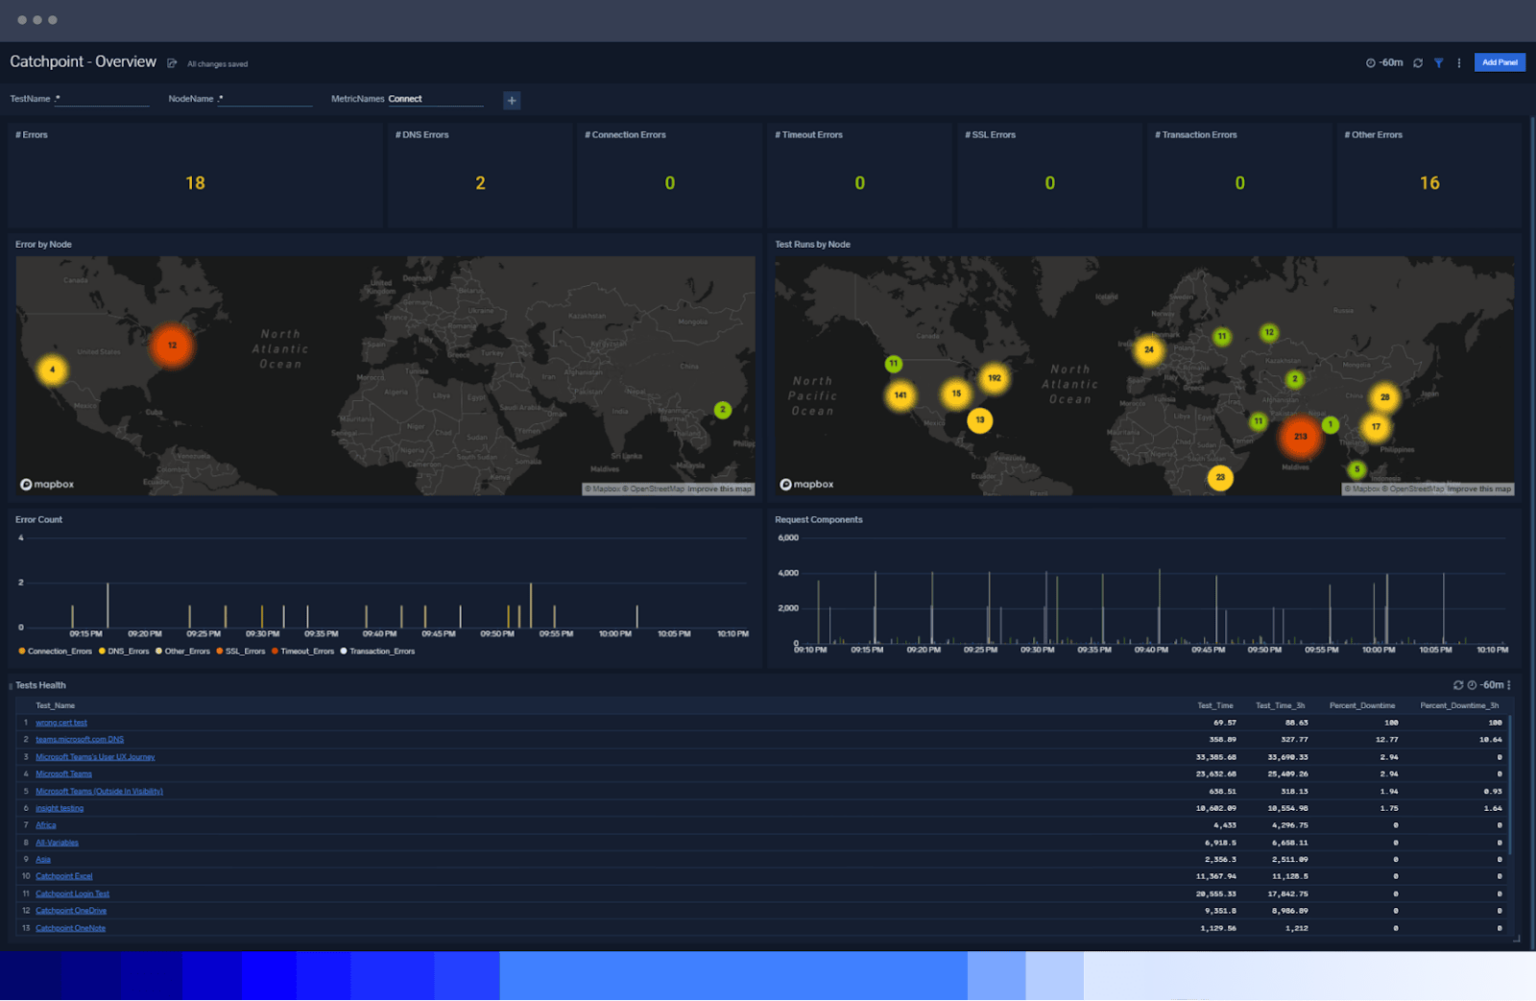Click the edit icon beside Catchpoint - Overview title
Viewport: 1536px width, 1001px height.
click(x=170, y=62)
